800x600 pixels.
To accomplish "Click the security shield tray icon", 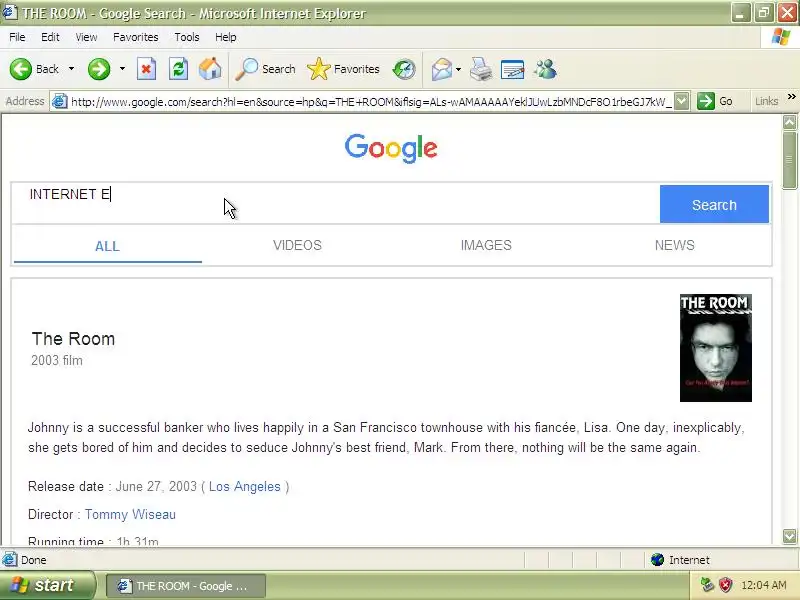I will click(x=726, y=585).
